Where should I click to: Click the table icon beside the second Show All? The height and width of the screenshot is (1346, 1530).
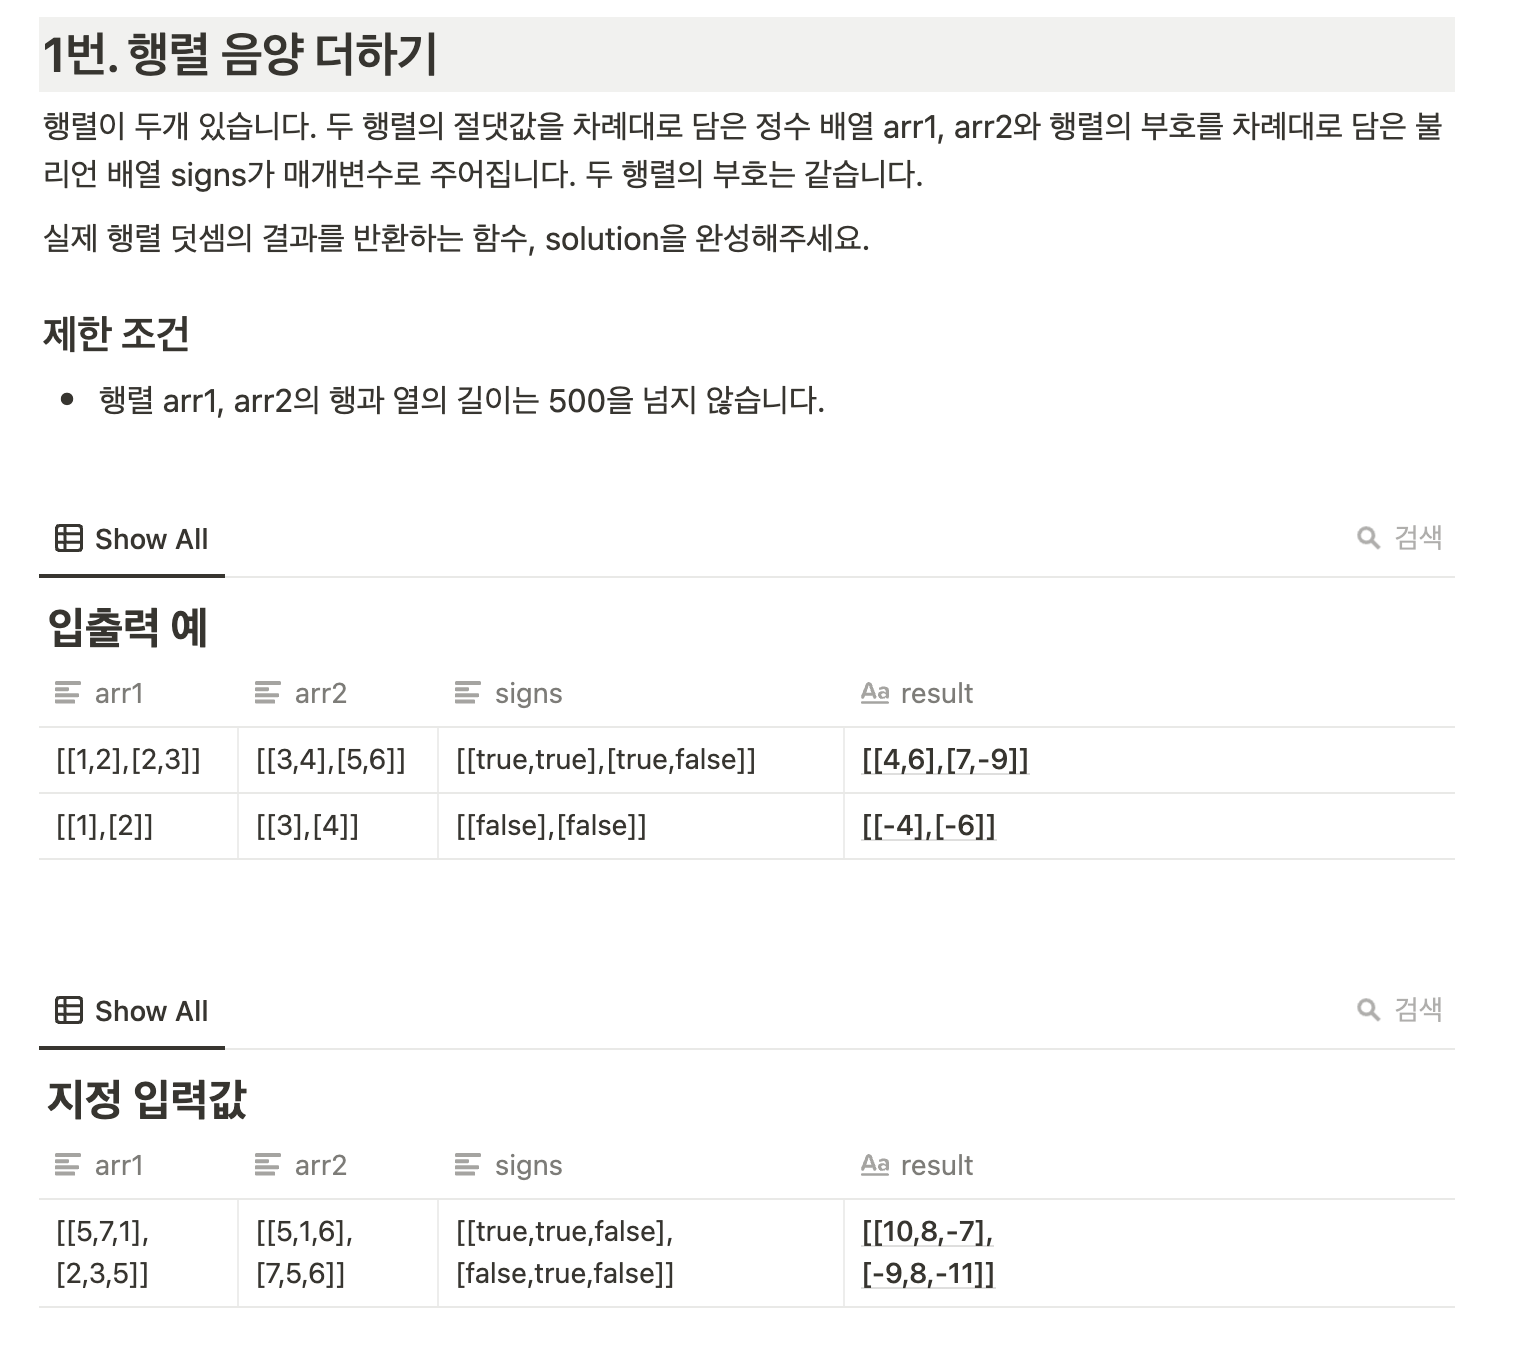69,1010
